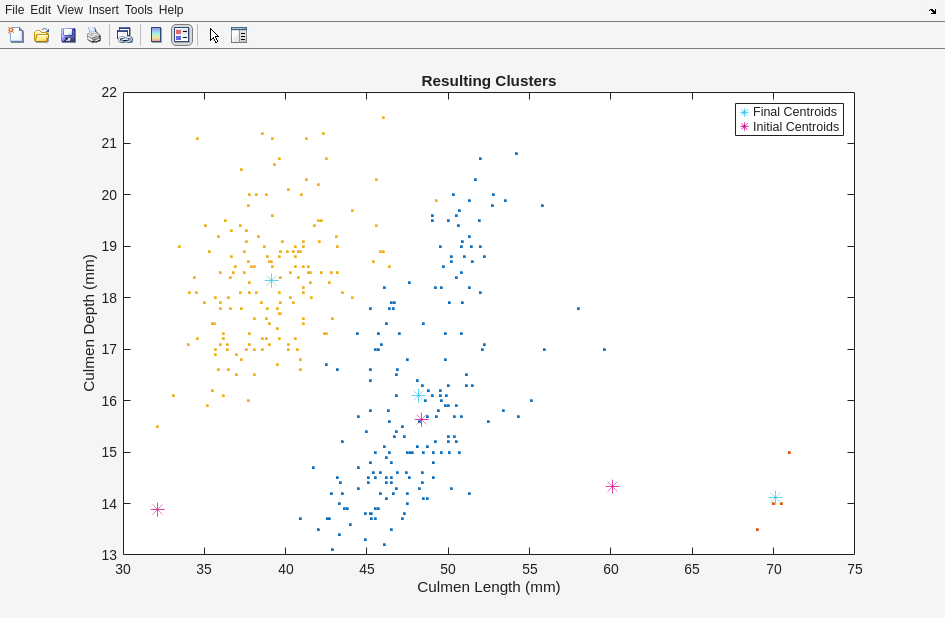The height and width of the screenshot is (618, 945).
Task: Save the figure with the floppy disk icon
Action: (68, 35)
